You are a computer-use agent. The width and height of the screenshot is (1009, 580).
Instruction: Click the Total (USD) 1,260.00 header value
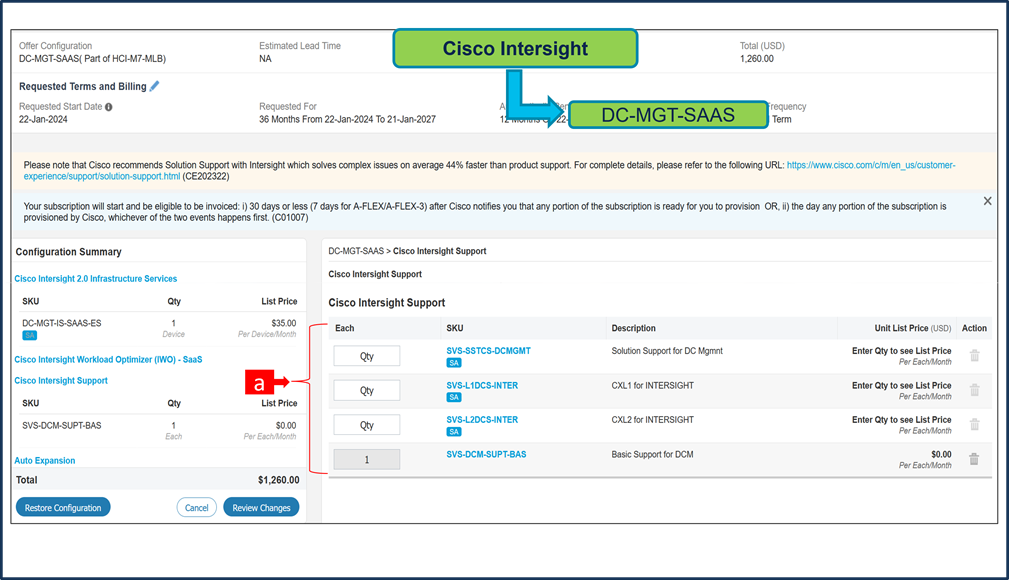click(x=757, y=59)
